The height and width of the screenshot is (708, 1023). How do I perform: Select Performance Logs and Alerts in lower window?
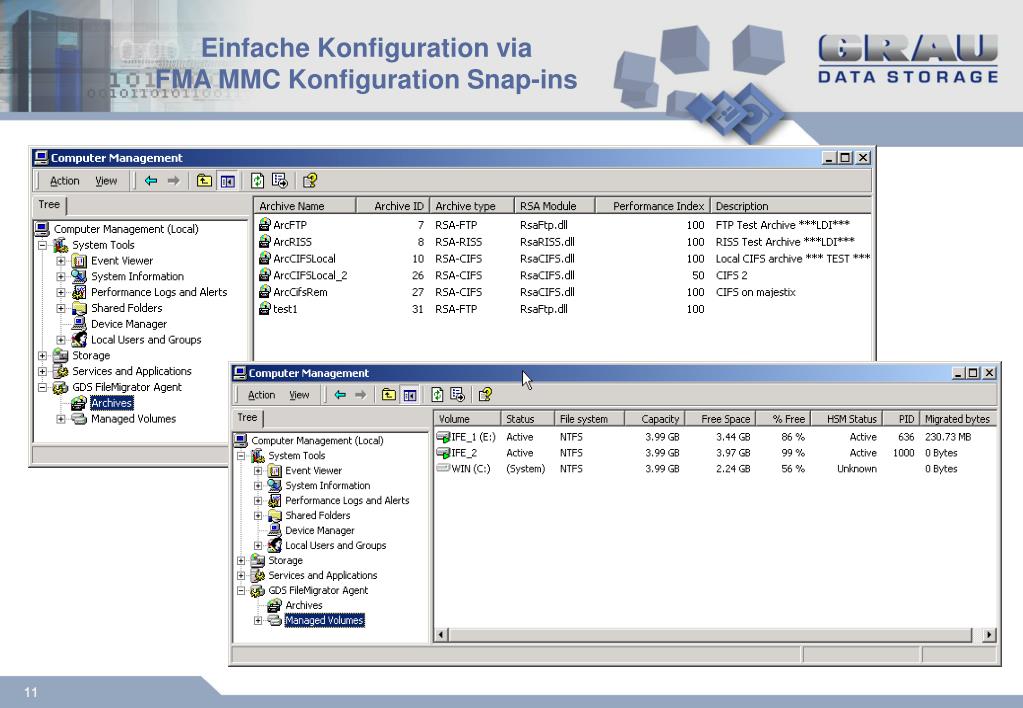[x=347, y=500]
